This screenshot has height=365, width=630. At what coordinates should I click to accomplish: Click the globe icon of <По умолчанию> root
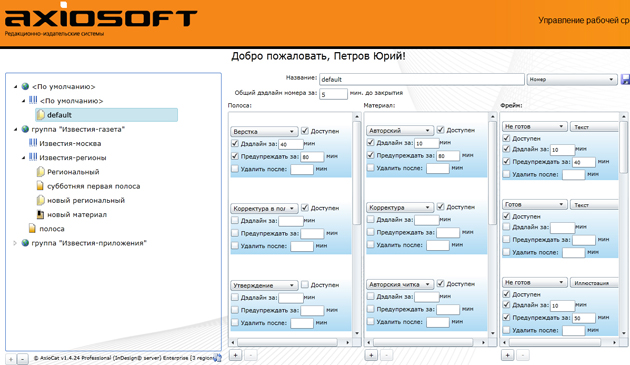pyautogui.click(x=25, y=86)
